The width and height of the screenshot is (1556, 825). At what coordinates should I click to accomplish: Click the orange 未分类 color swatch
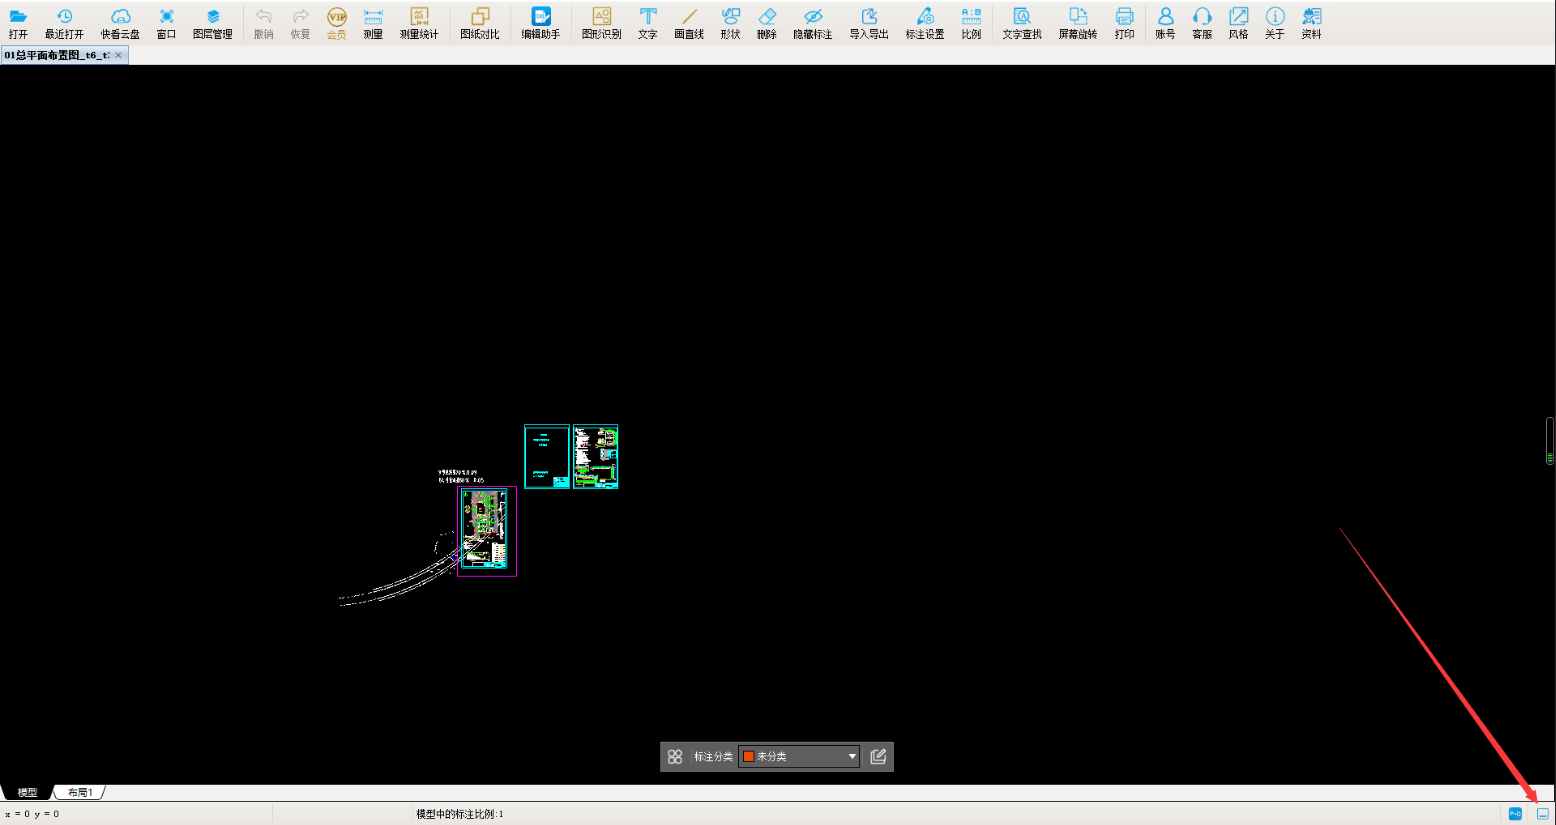coord(748,757)
